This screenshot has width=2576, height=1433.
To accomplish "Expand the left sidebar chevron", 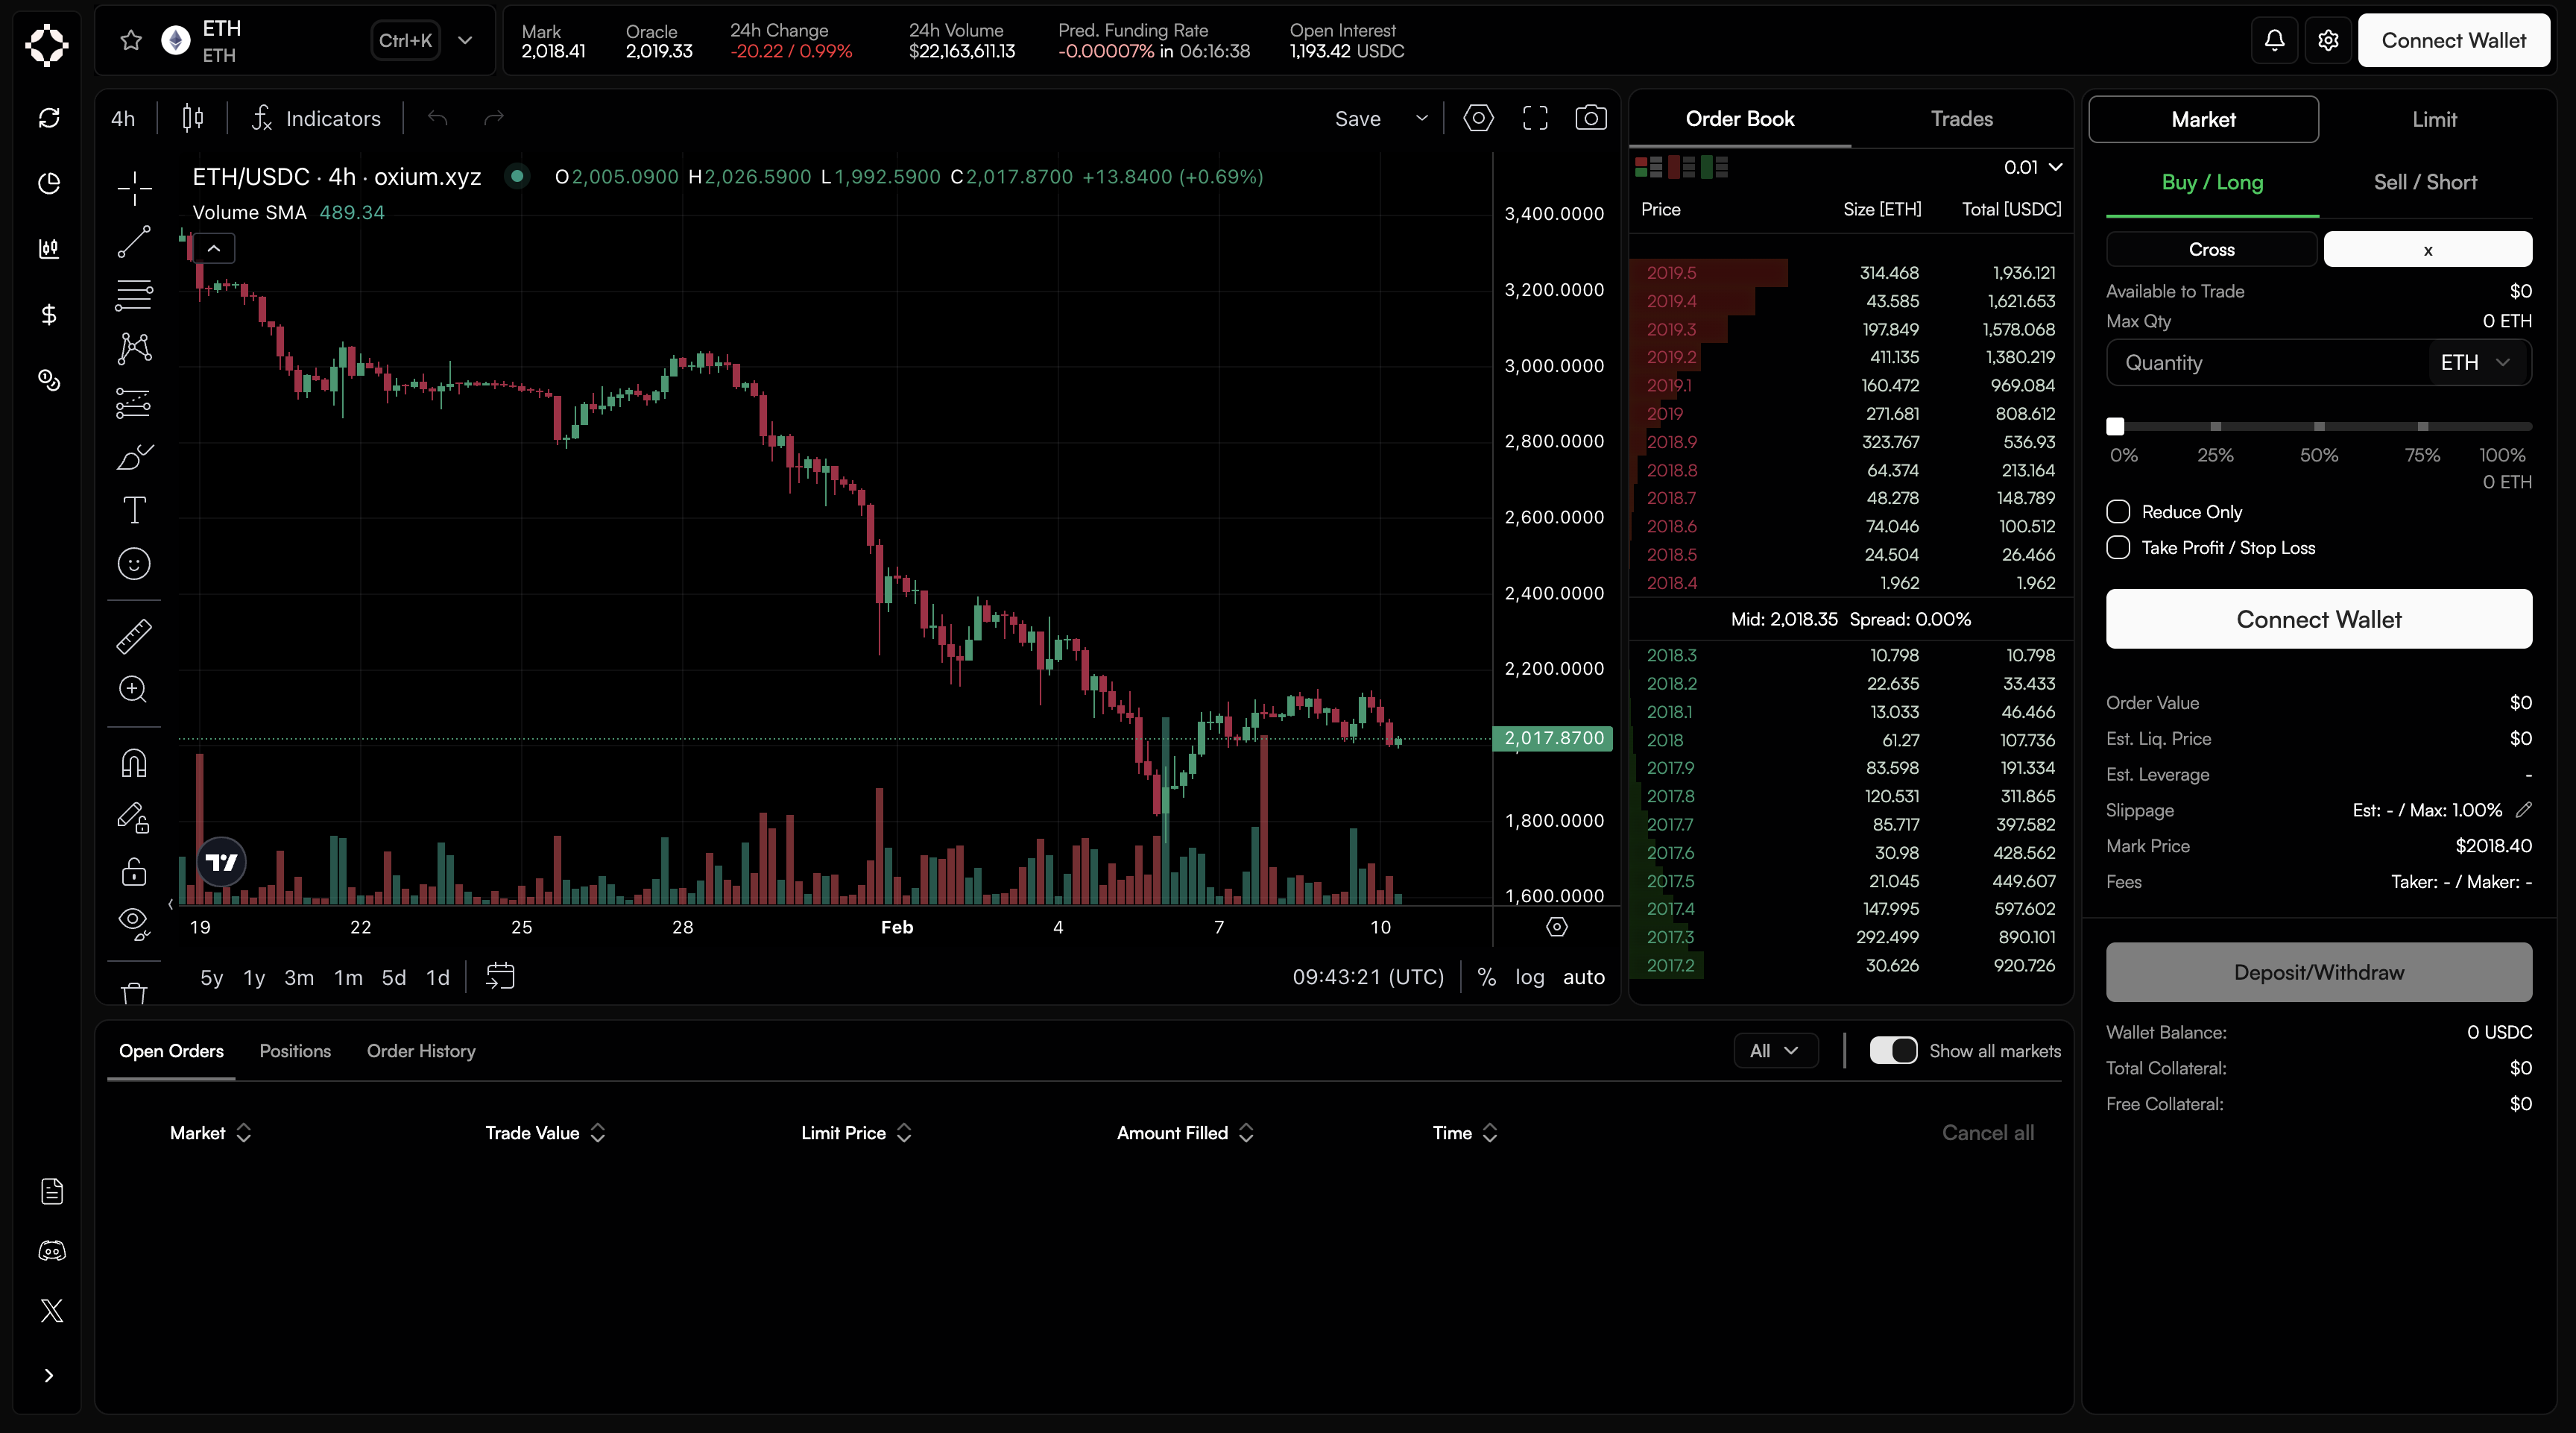I will [x=48, y=1375].
